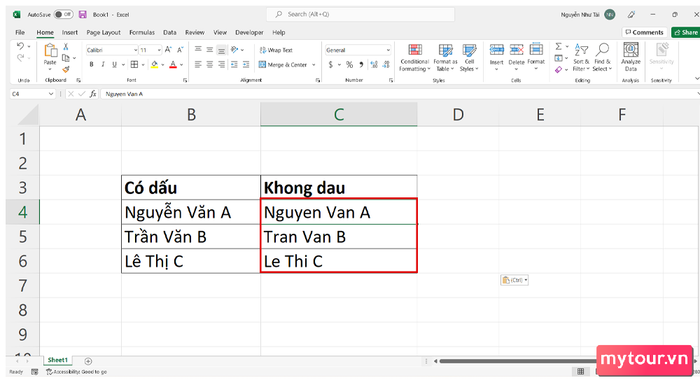Switch to the Data tab
700x385 pixels.
coord(170,33)
